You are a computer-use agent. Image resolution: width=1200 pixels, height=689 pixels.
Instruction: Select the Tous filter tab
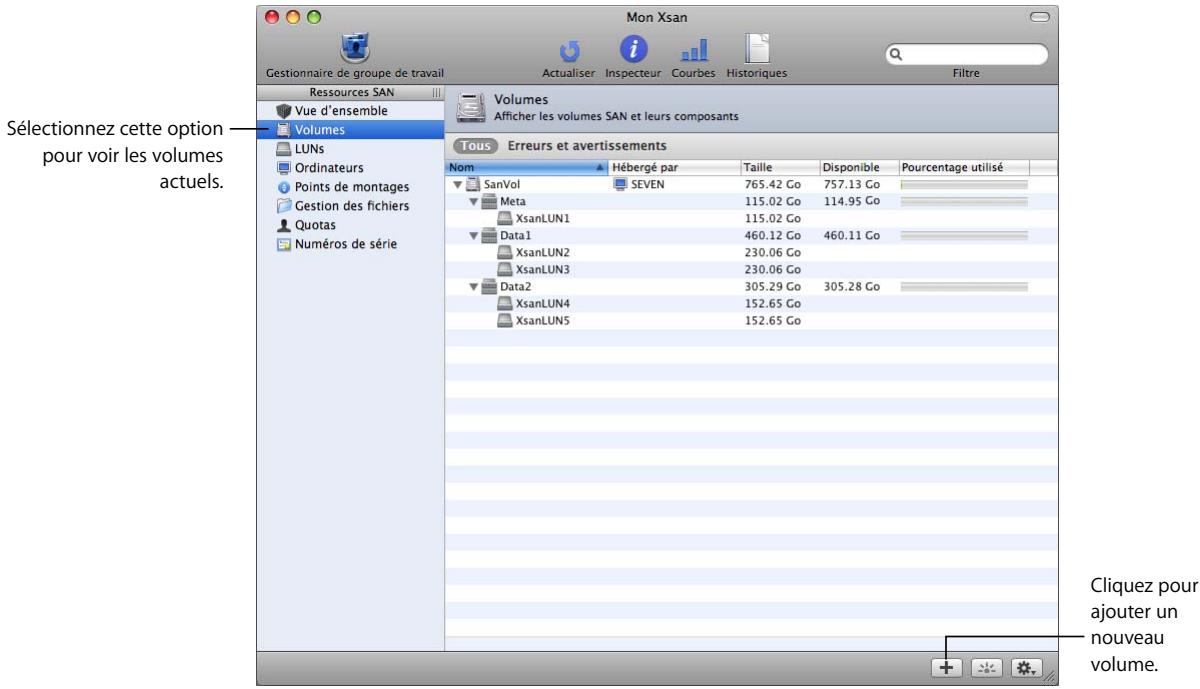pos(475,146)
